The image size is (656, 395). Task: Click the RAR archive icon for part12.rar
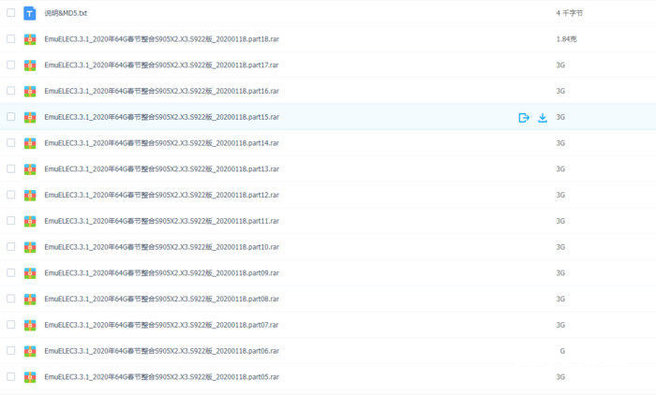coord(30,195)
